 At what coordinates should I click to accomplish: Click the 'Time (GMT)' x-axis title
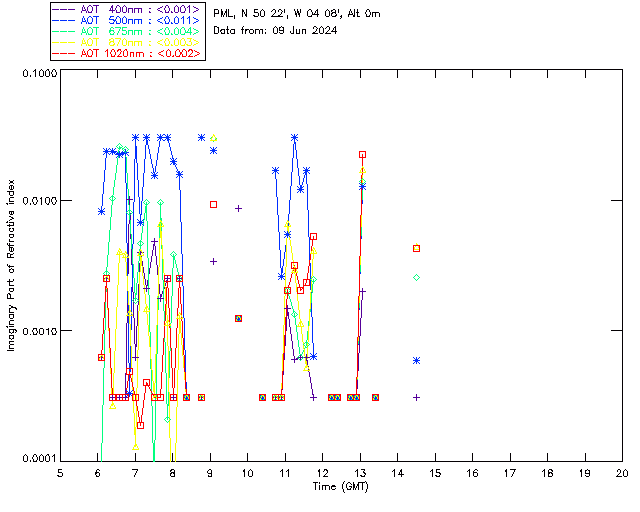point(340,485)
